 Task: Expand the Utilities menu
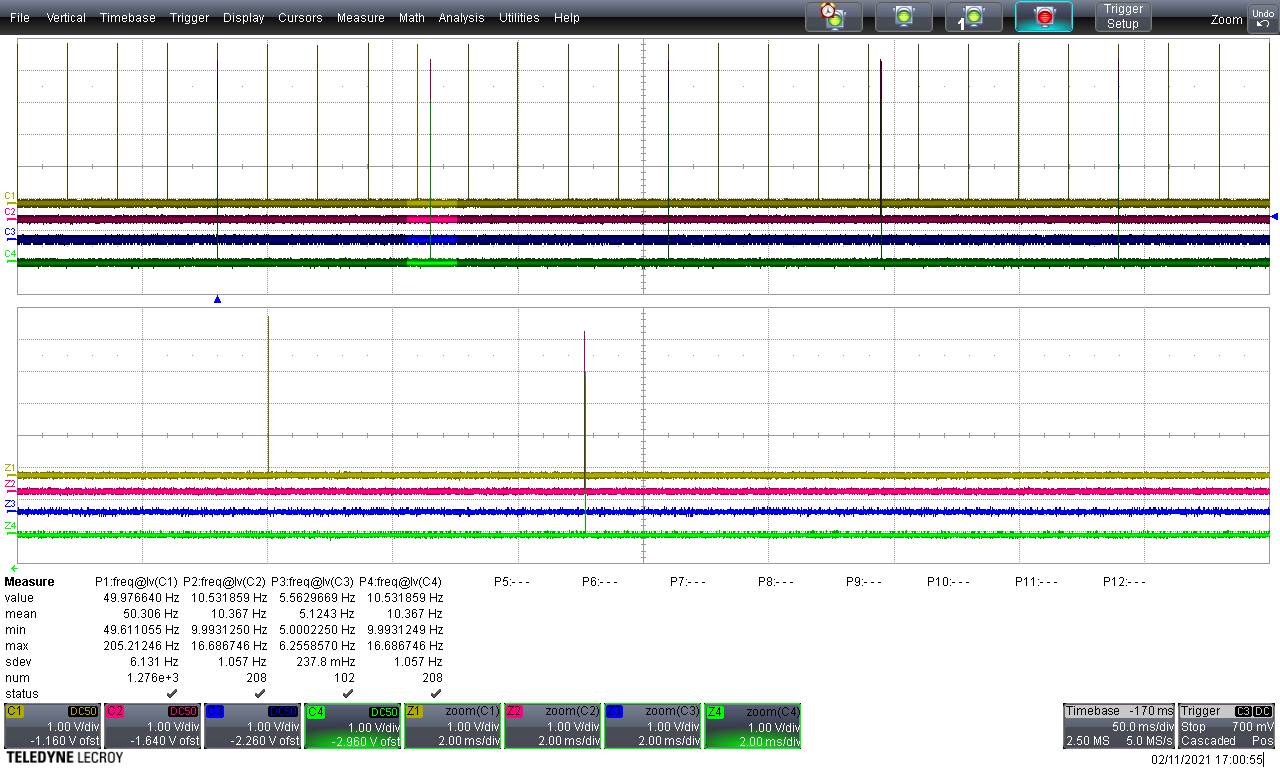coord(519,18)
